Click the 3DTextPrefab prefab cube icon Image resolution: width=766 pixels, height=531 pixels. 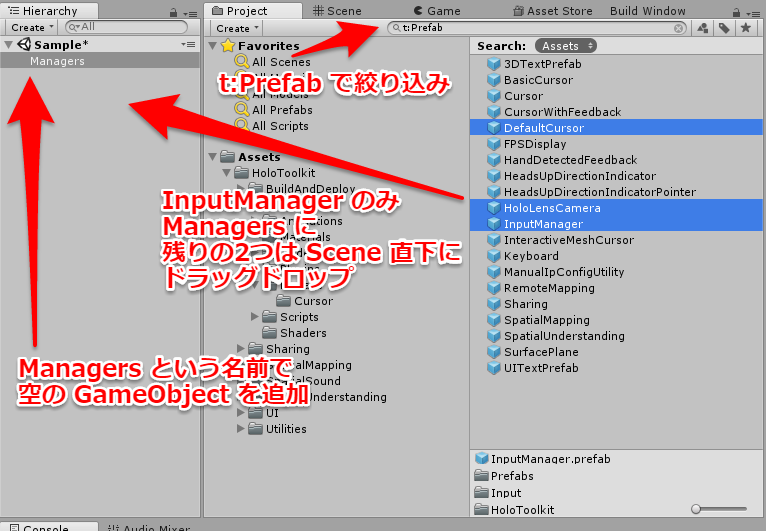[494, 64]
